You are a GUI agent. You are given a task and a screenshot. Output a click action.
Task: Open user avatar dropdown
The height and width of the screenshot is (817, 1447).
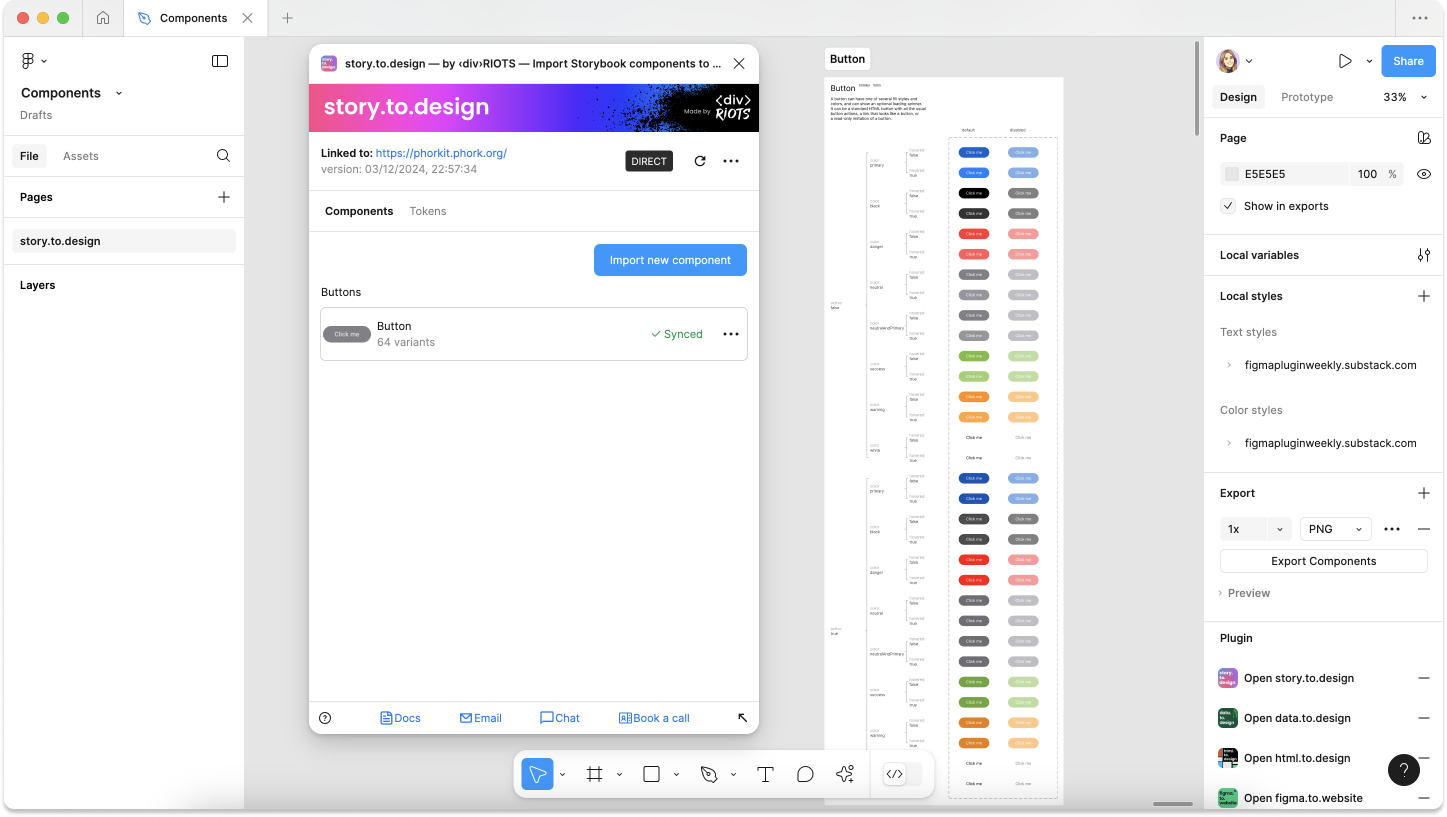tap(1250, 61)
